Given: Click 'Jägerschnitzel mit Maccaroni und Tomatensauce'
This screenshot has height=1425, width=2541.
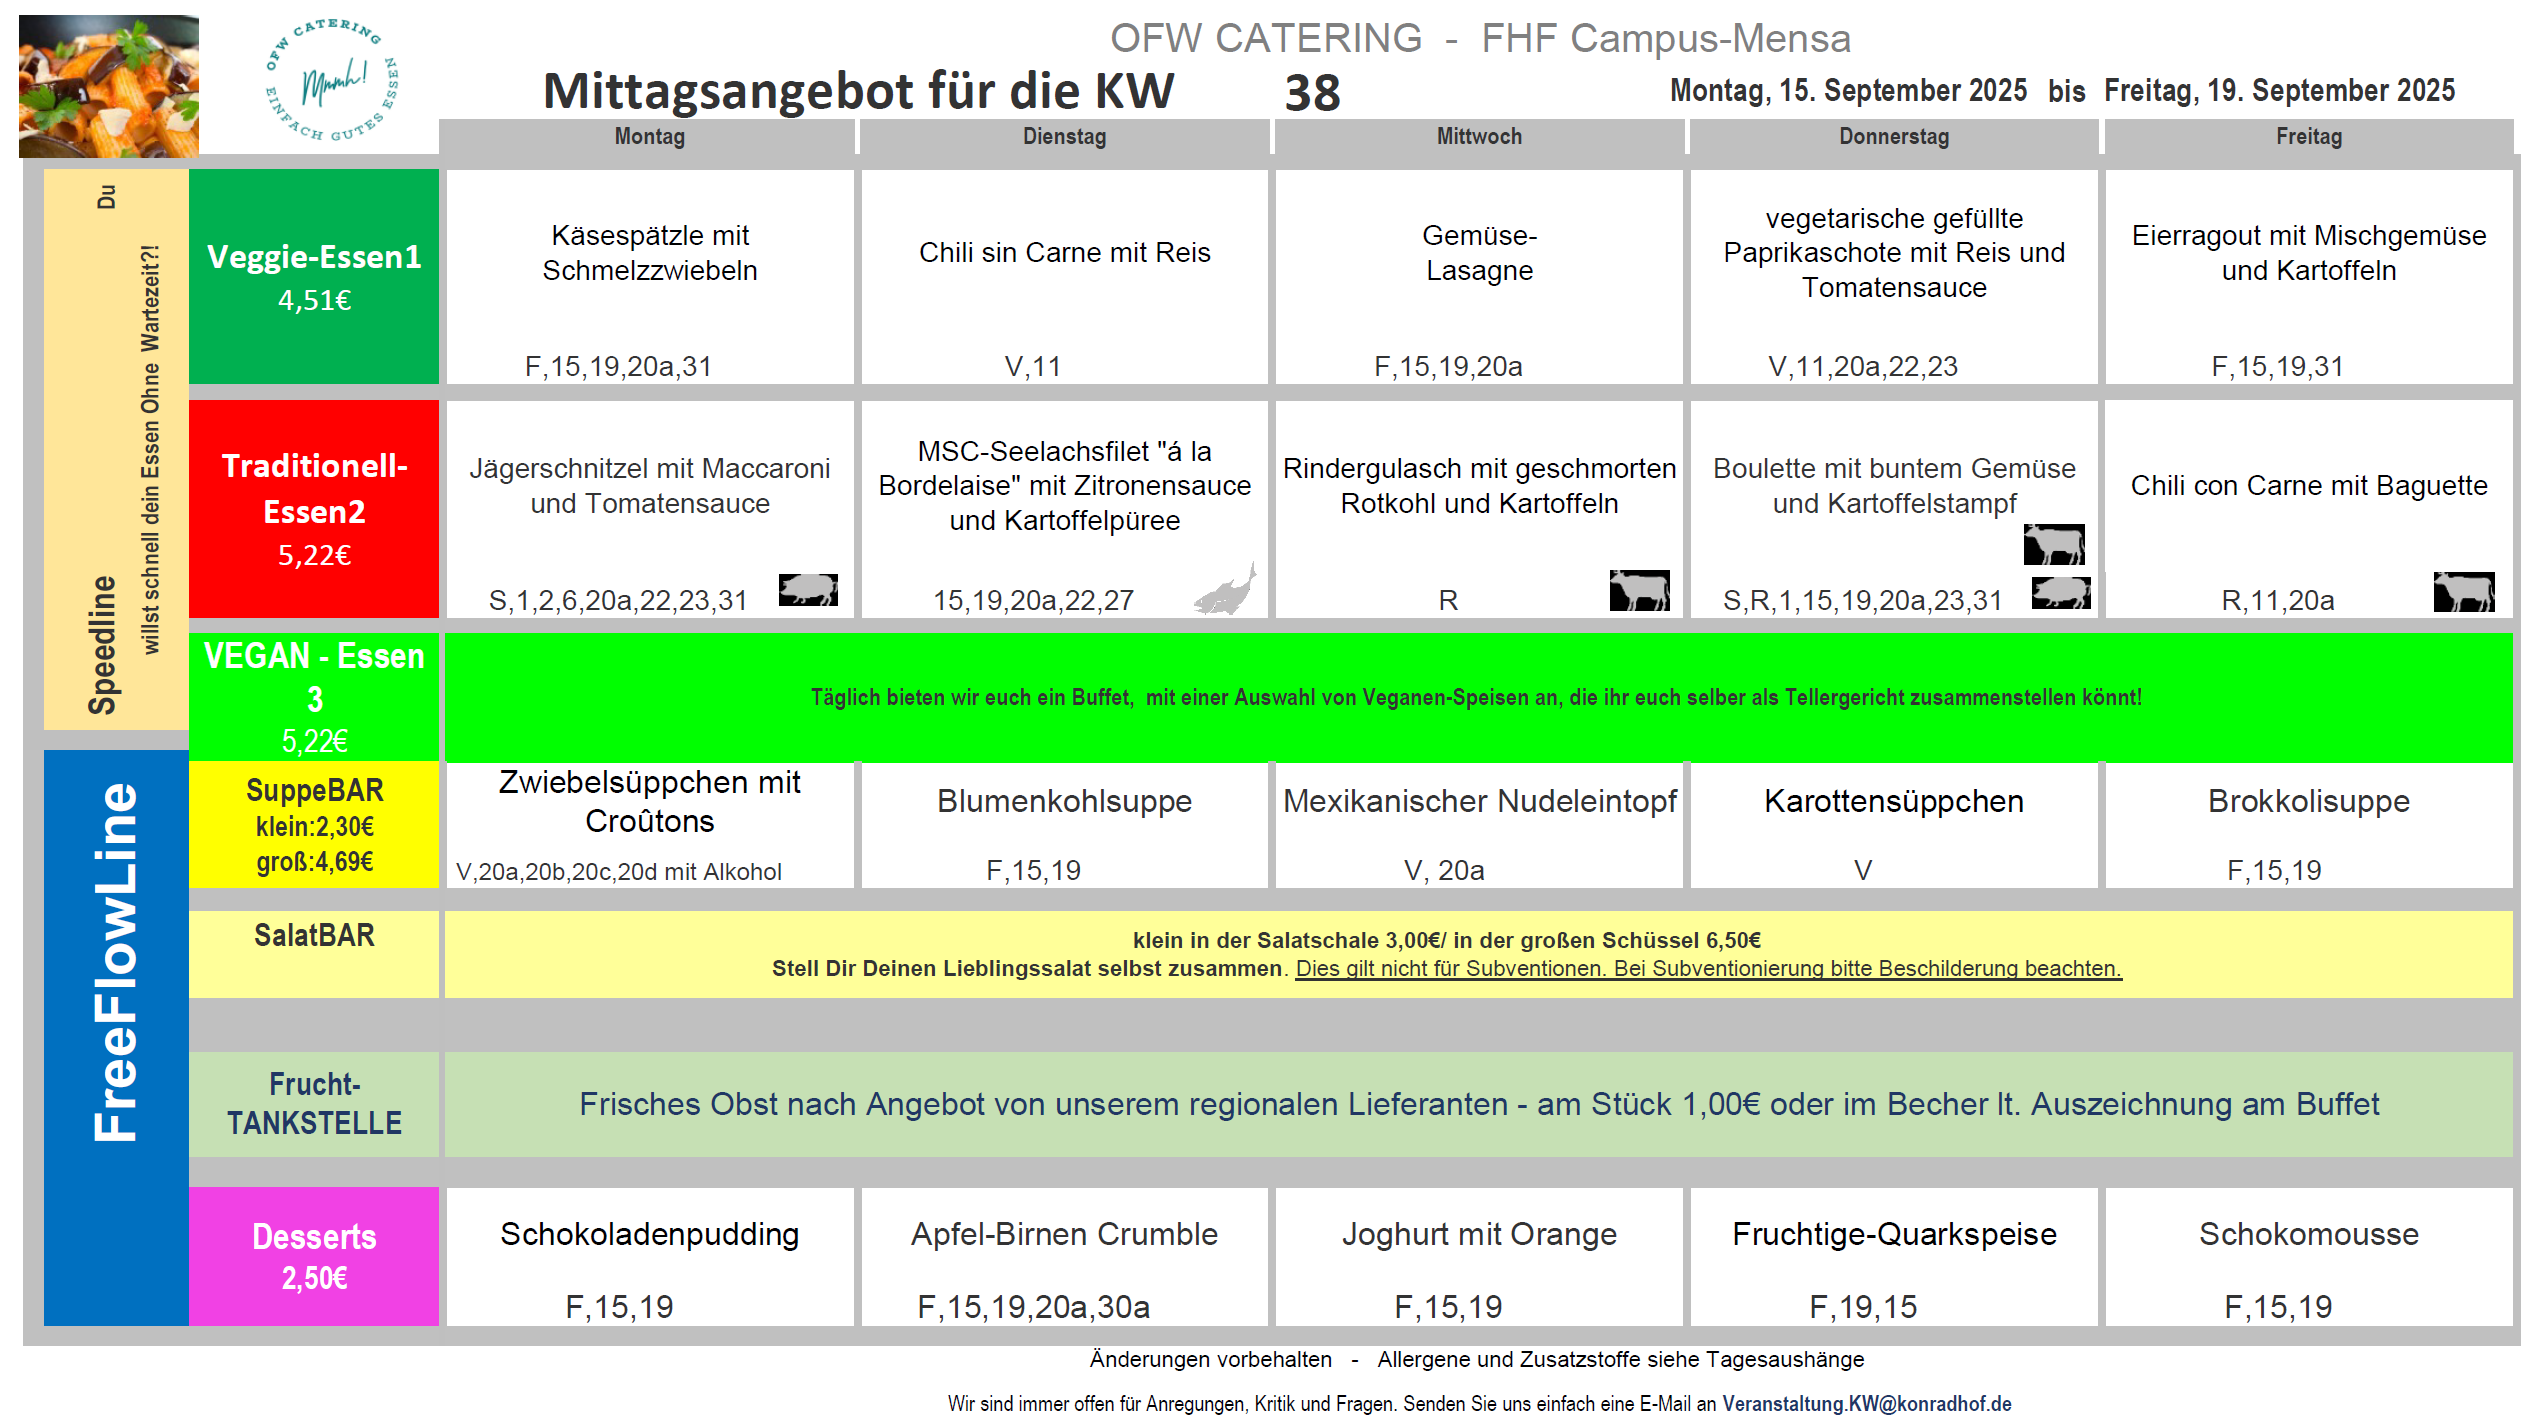Looking at the screenshot, I should pos(650,486).
